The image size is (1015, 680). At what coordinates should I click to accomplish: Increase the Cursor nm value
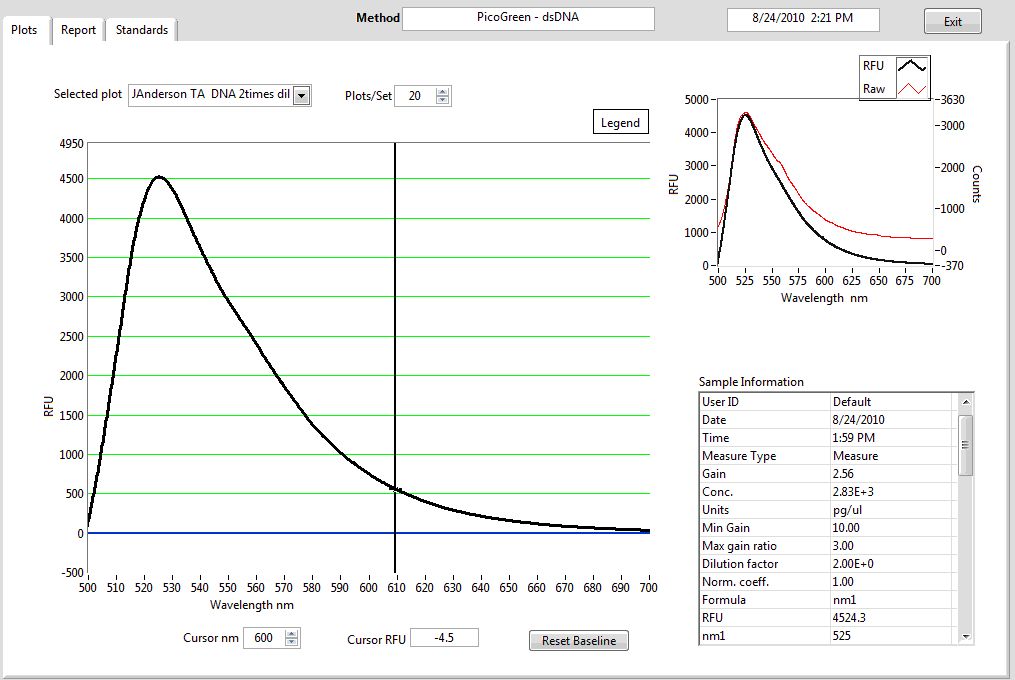coord(291,633)
